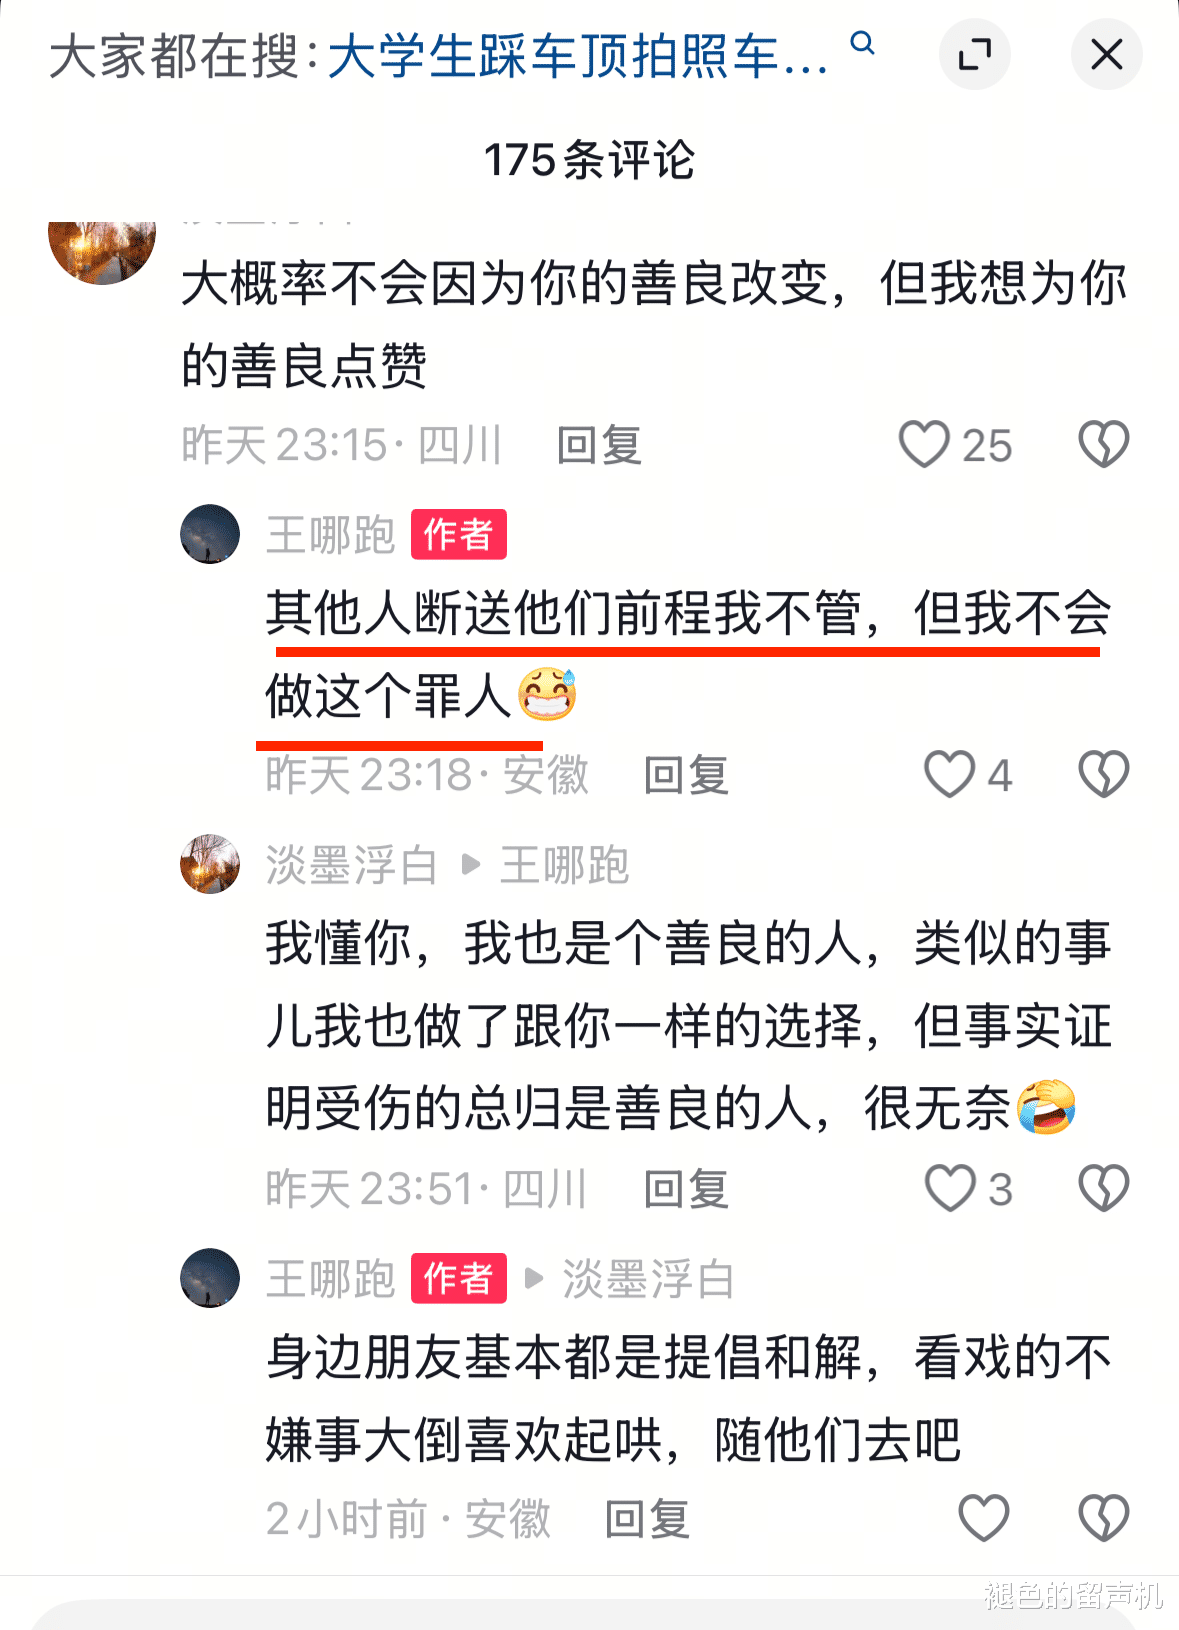
Task: Open trending search 大学生踩车顶拍照车 link
Action: (578, 56)
